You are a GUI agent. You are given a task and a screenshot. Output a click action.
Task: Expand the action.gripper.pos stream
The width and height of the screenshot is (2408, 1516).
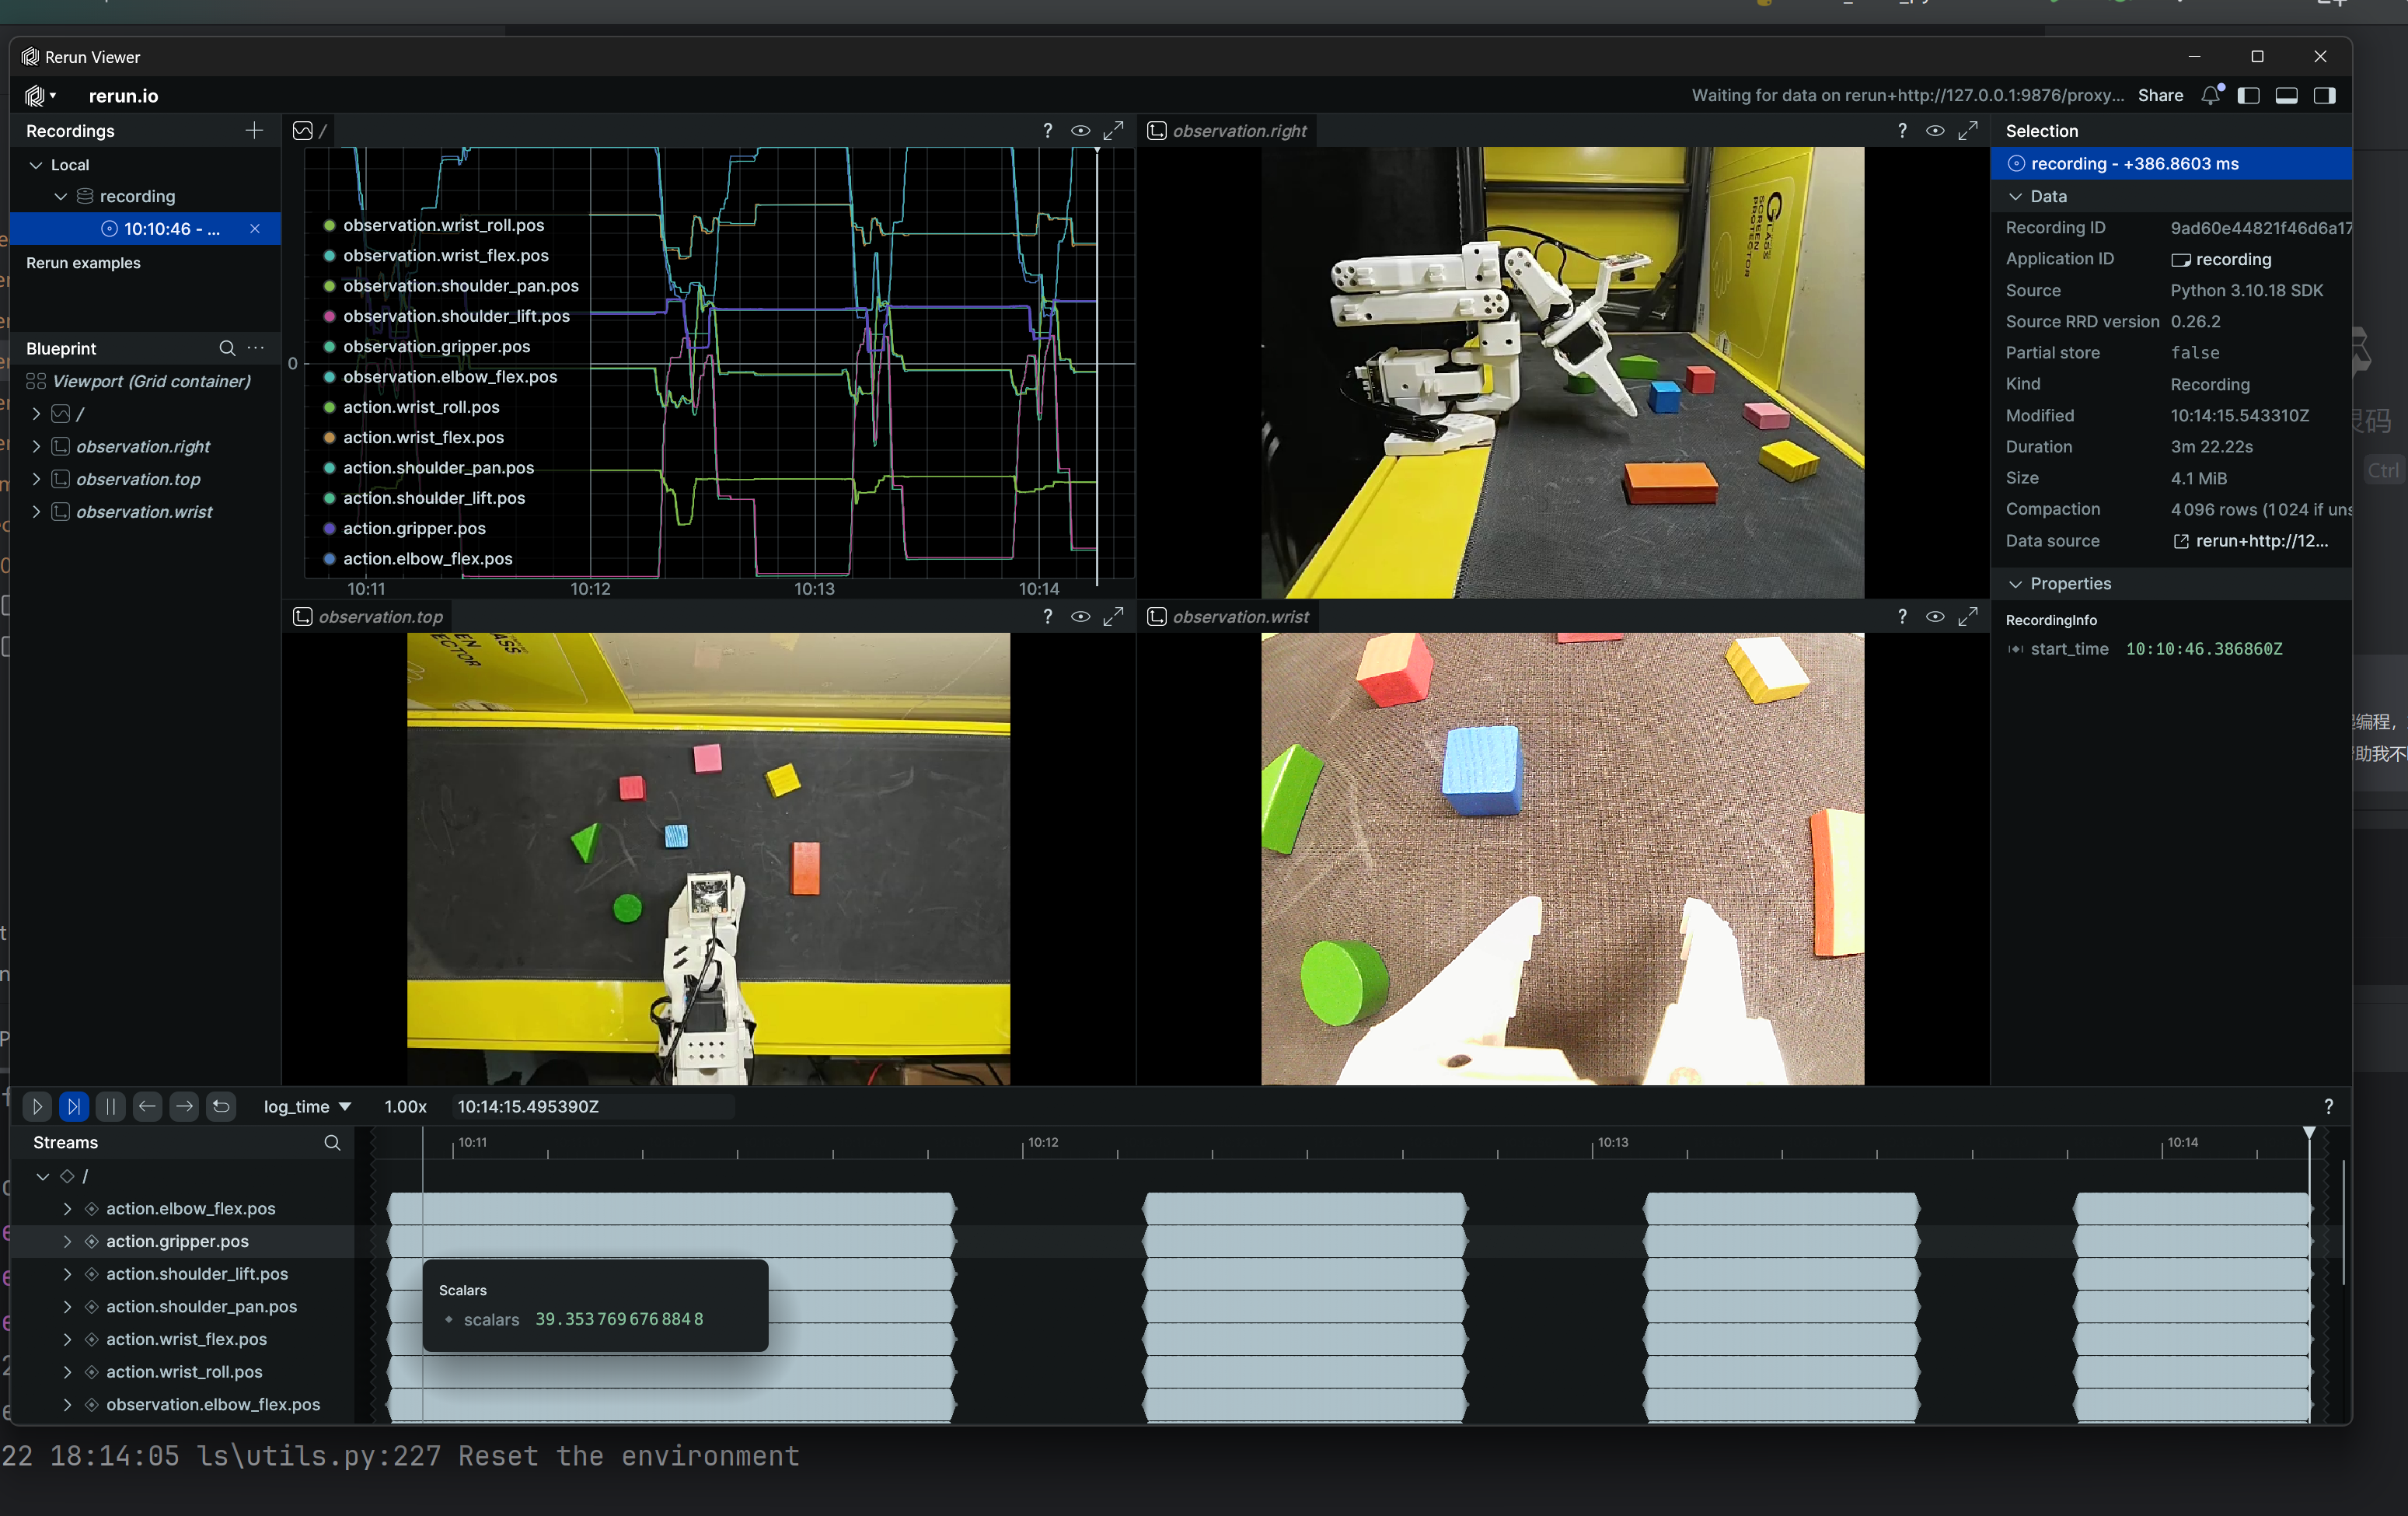point(67,1241)
